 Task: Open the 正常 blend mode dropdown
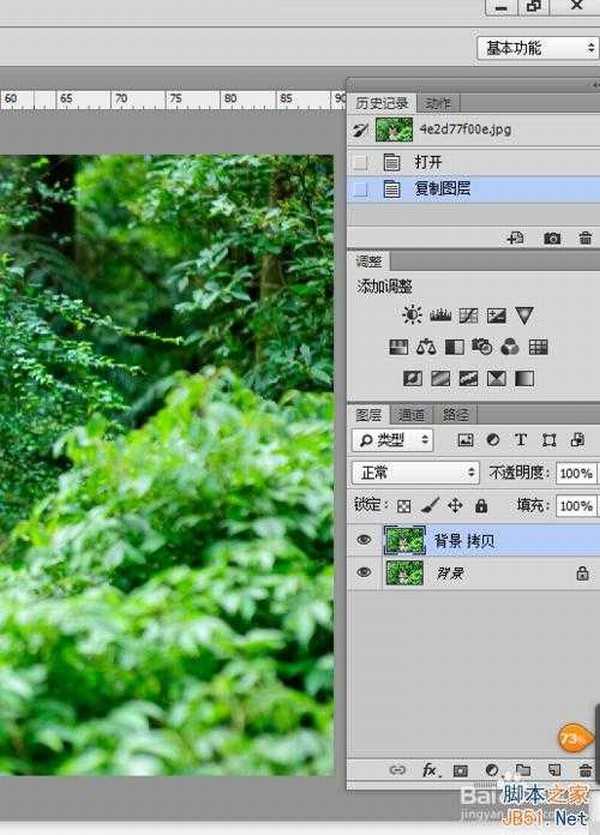(416, 472)
